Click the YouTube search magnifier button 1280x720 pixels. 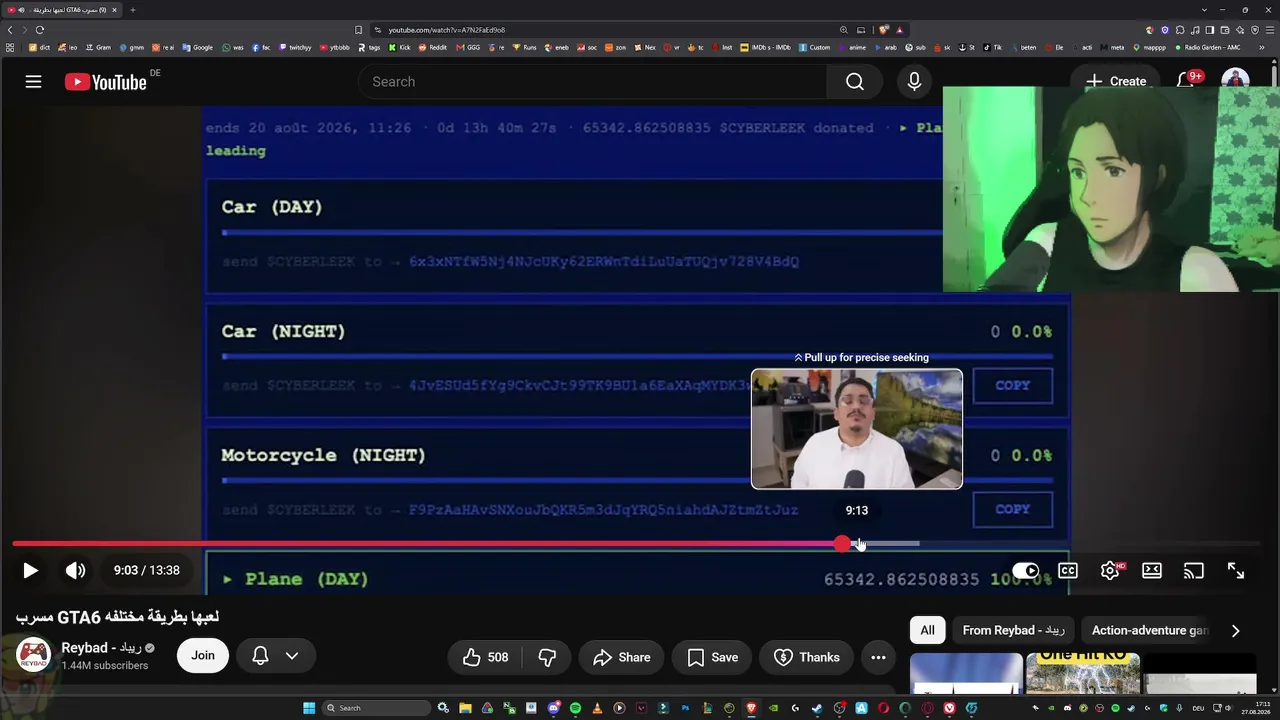point(854,82)
